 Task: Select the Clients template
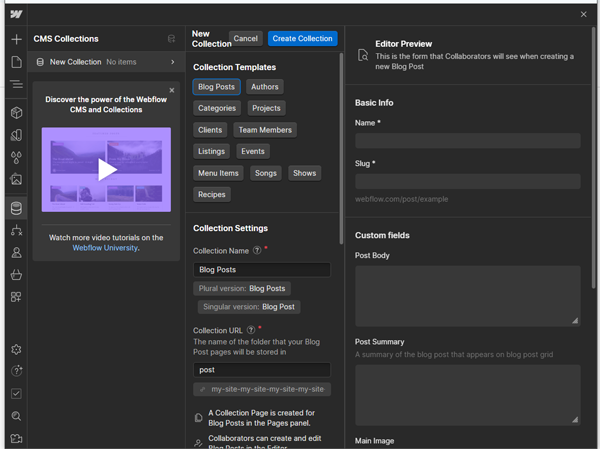pos(210,130)
